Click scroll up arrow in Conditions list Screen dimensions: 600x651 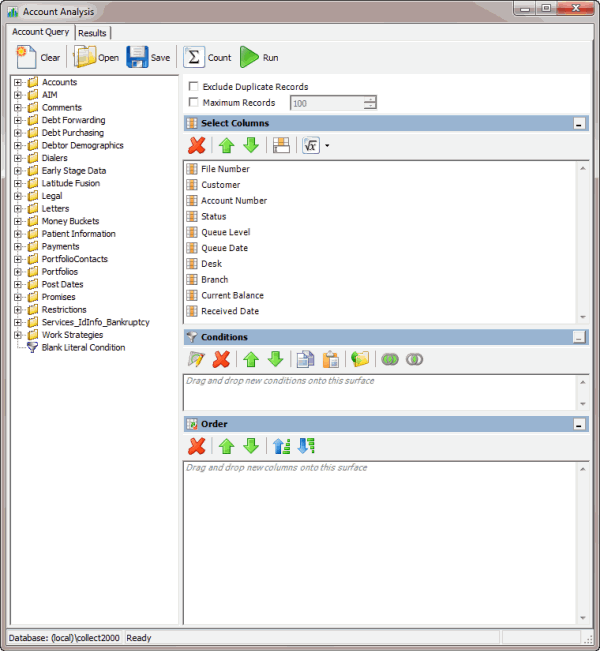[583, 382]
